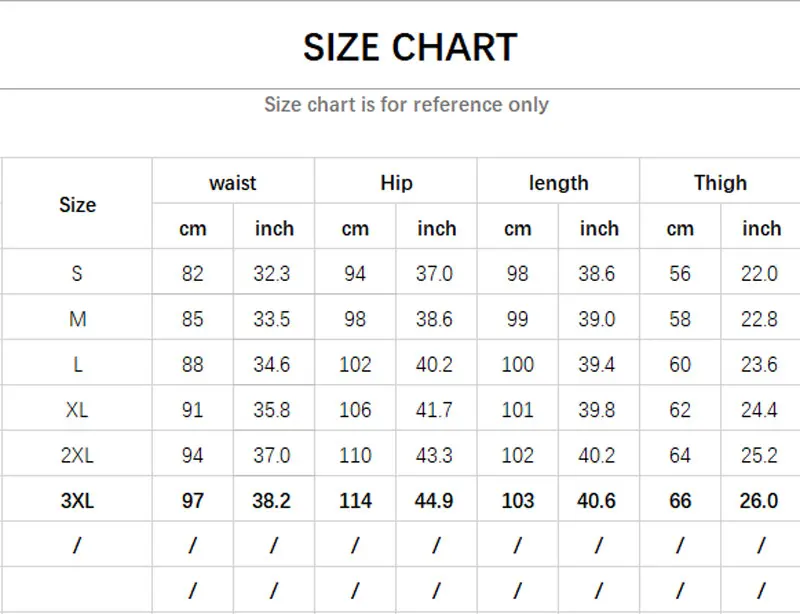Click the waist cm value 82
800x614 pixels.
point(192,274)
